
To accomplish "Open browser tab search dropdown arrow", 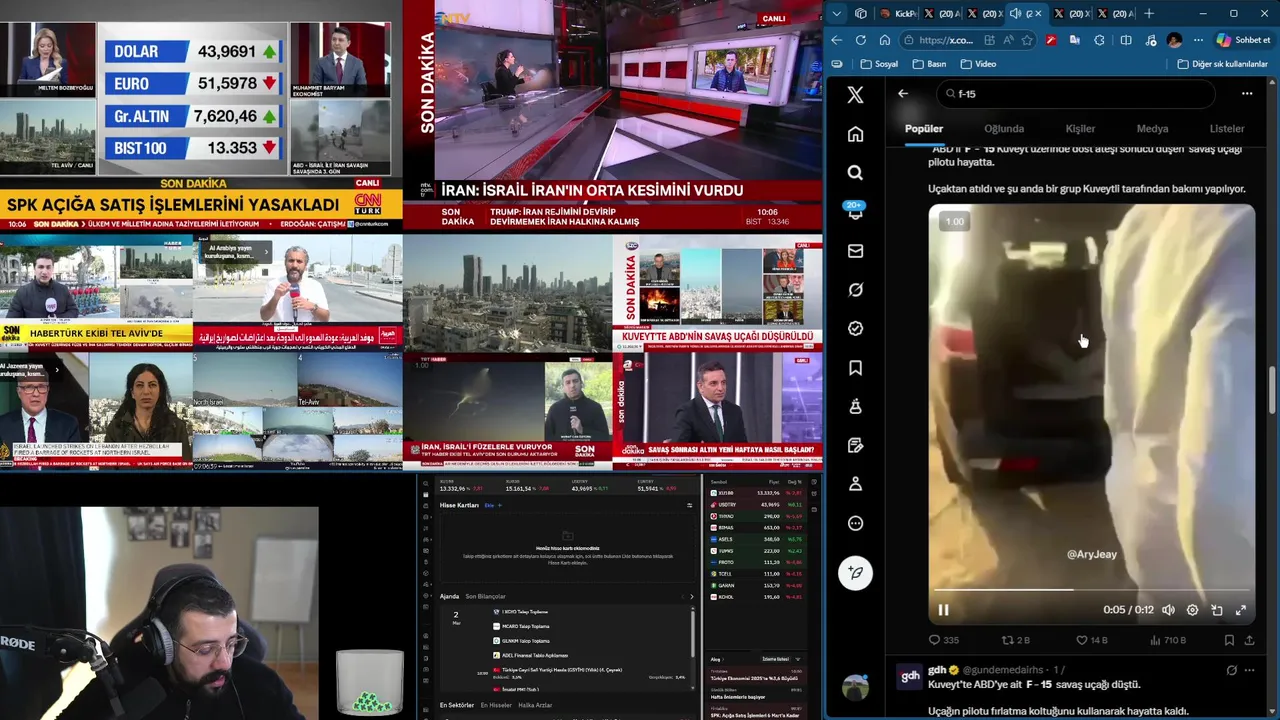I will click(837, 14).
